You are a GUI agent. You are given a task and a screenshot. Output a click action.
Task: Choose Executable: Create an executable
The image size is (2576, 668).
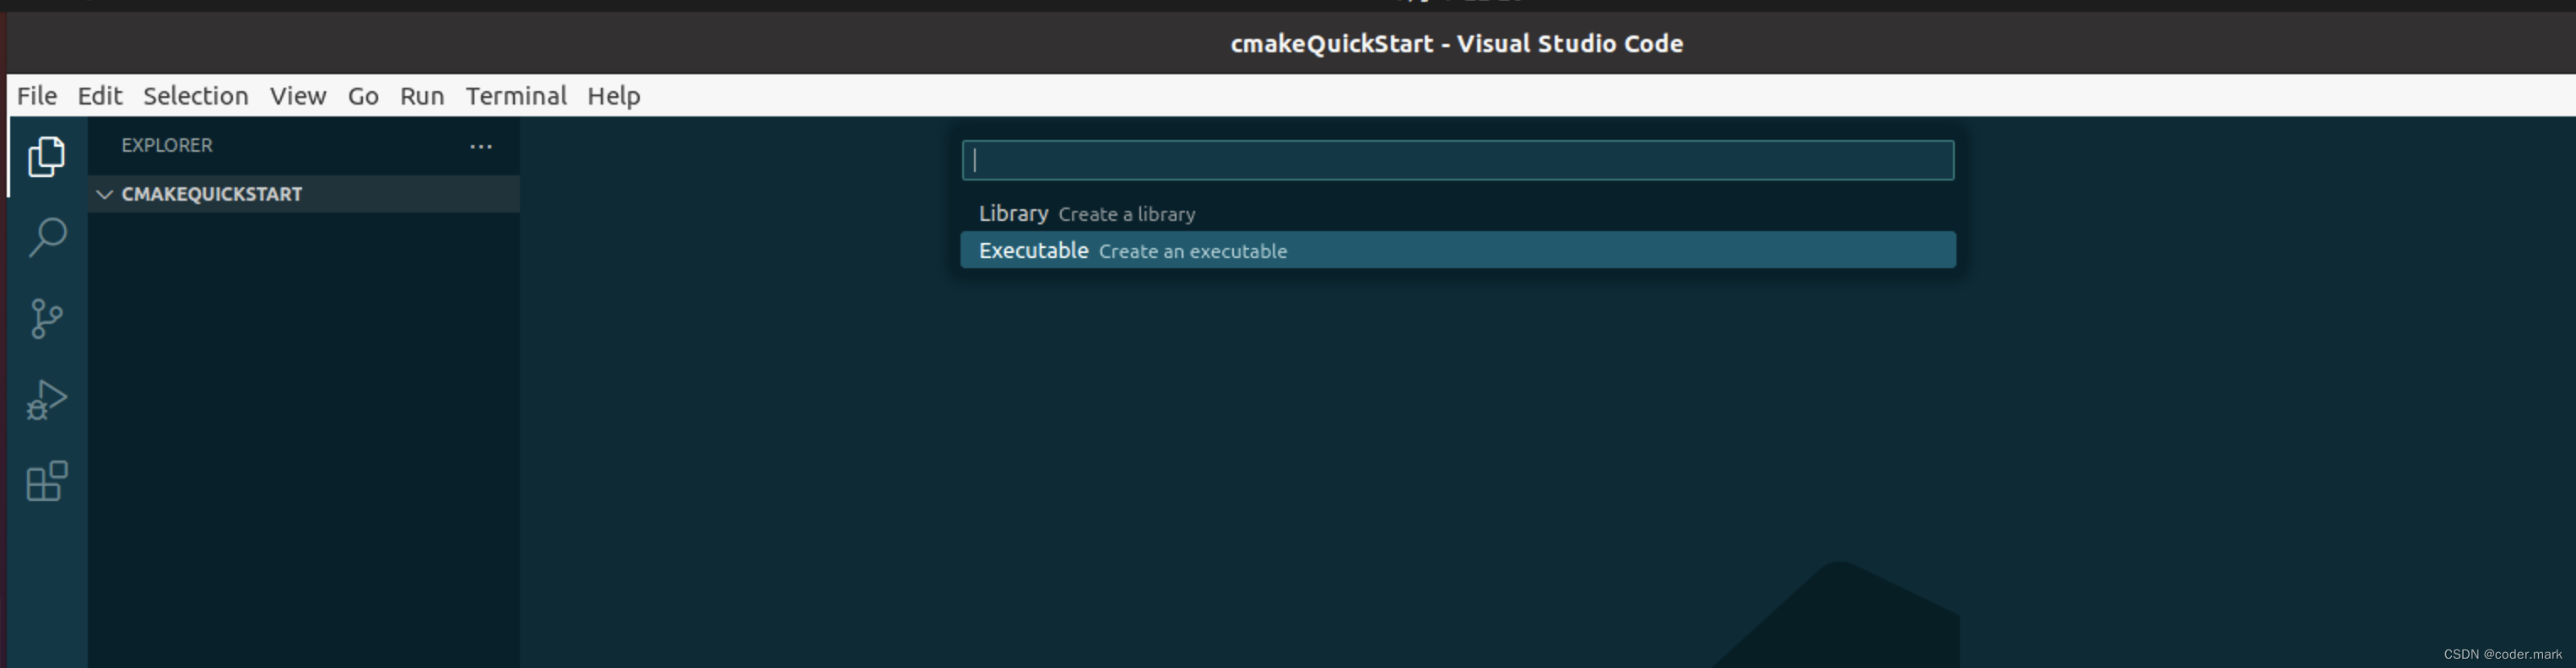coord(1458,250)
